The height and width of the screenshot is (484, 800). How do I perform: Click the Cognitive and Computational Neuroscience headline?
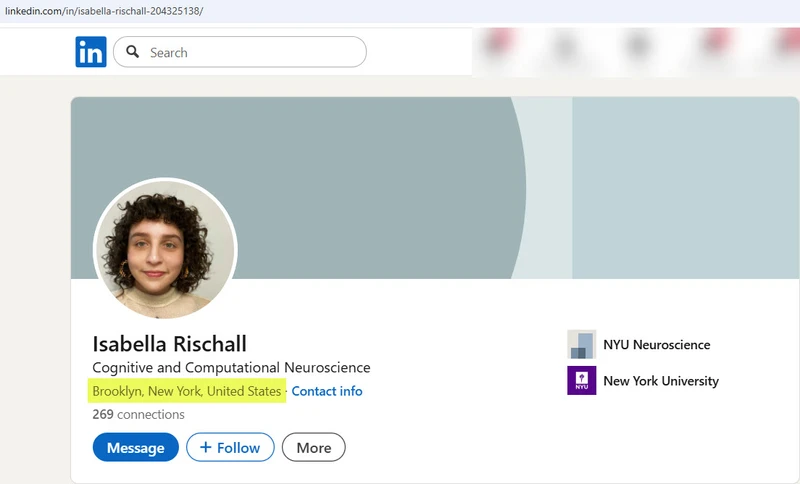(x=231, y=368)
